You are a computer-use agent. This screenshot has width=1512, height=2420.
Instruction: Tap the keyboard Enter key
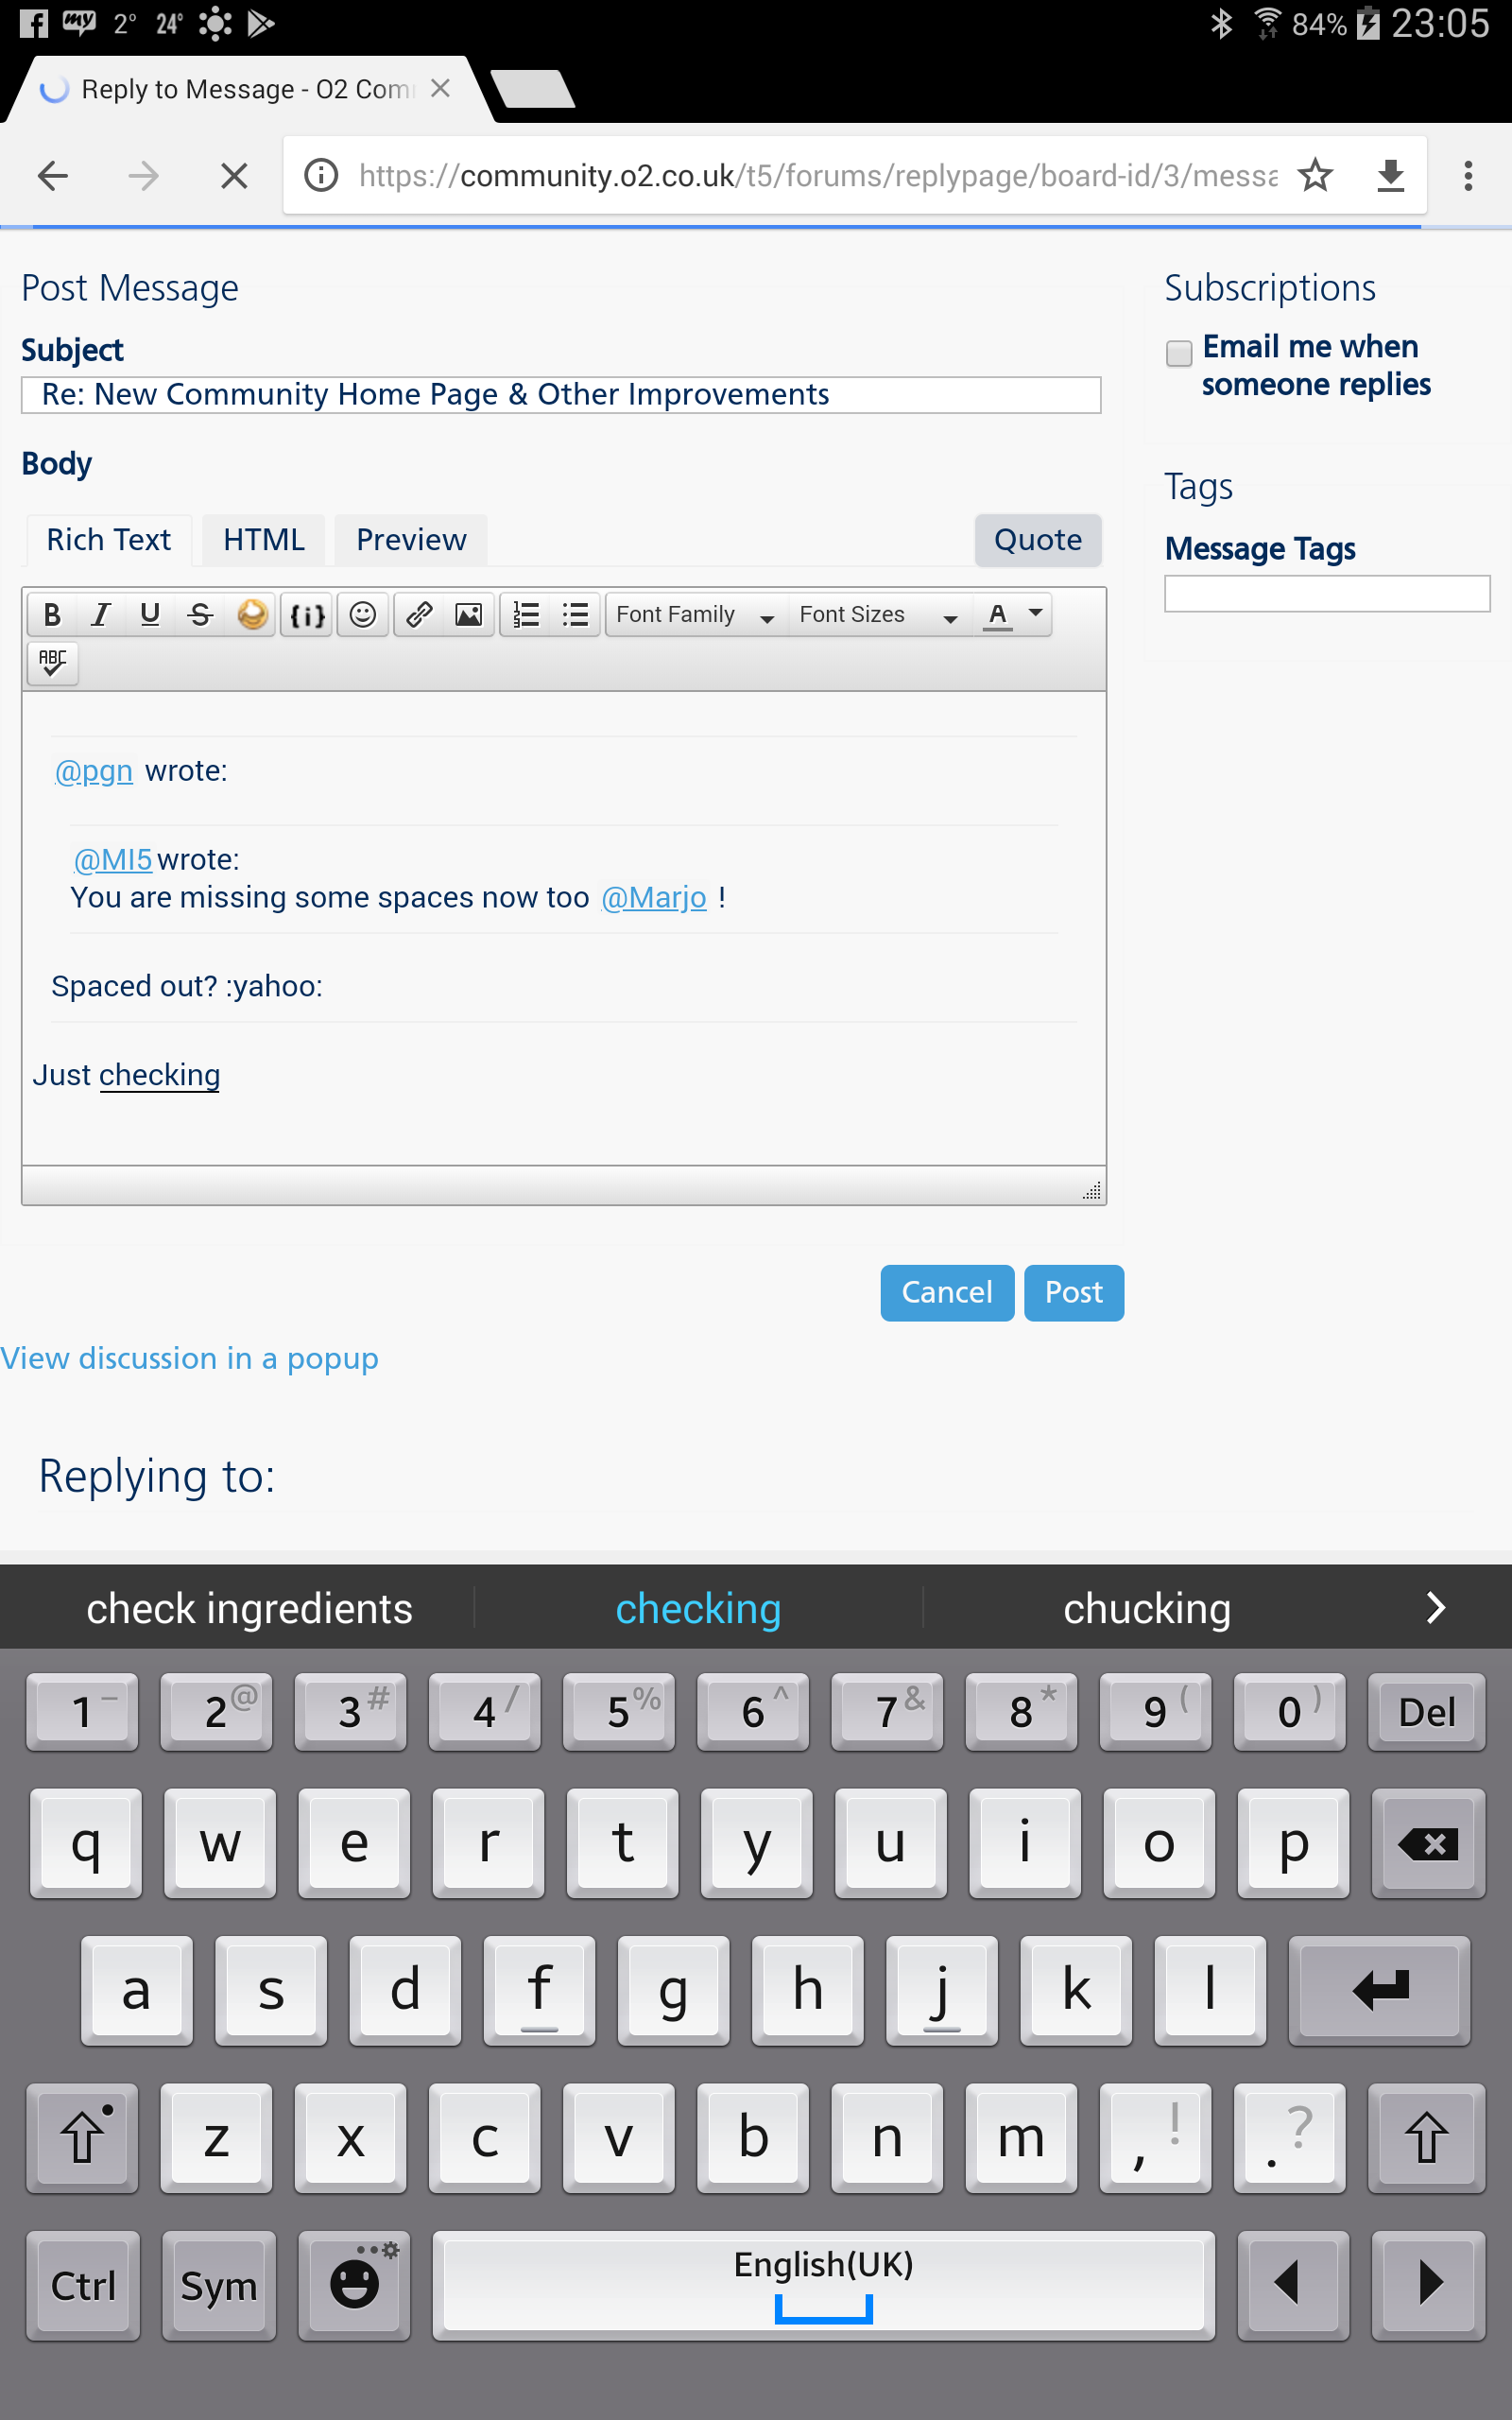click(1380, 1990)
